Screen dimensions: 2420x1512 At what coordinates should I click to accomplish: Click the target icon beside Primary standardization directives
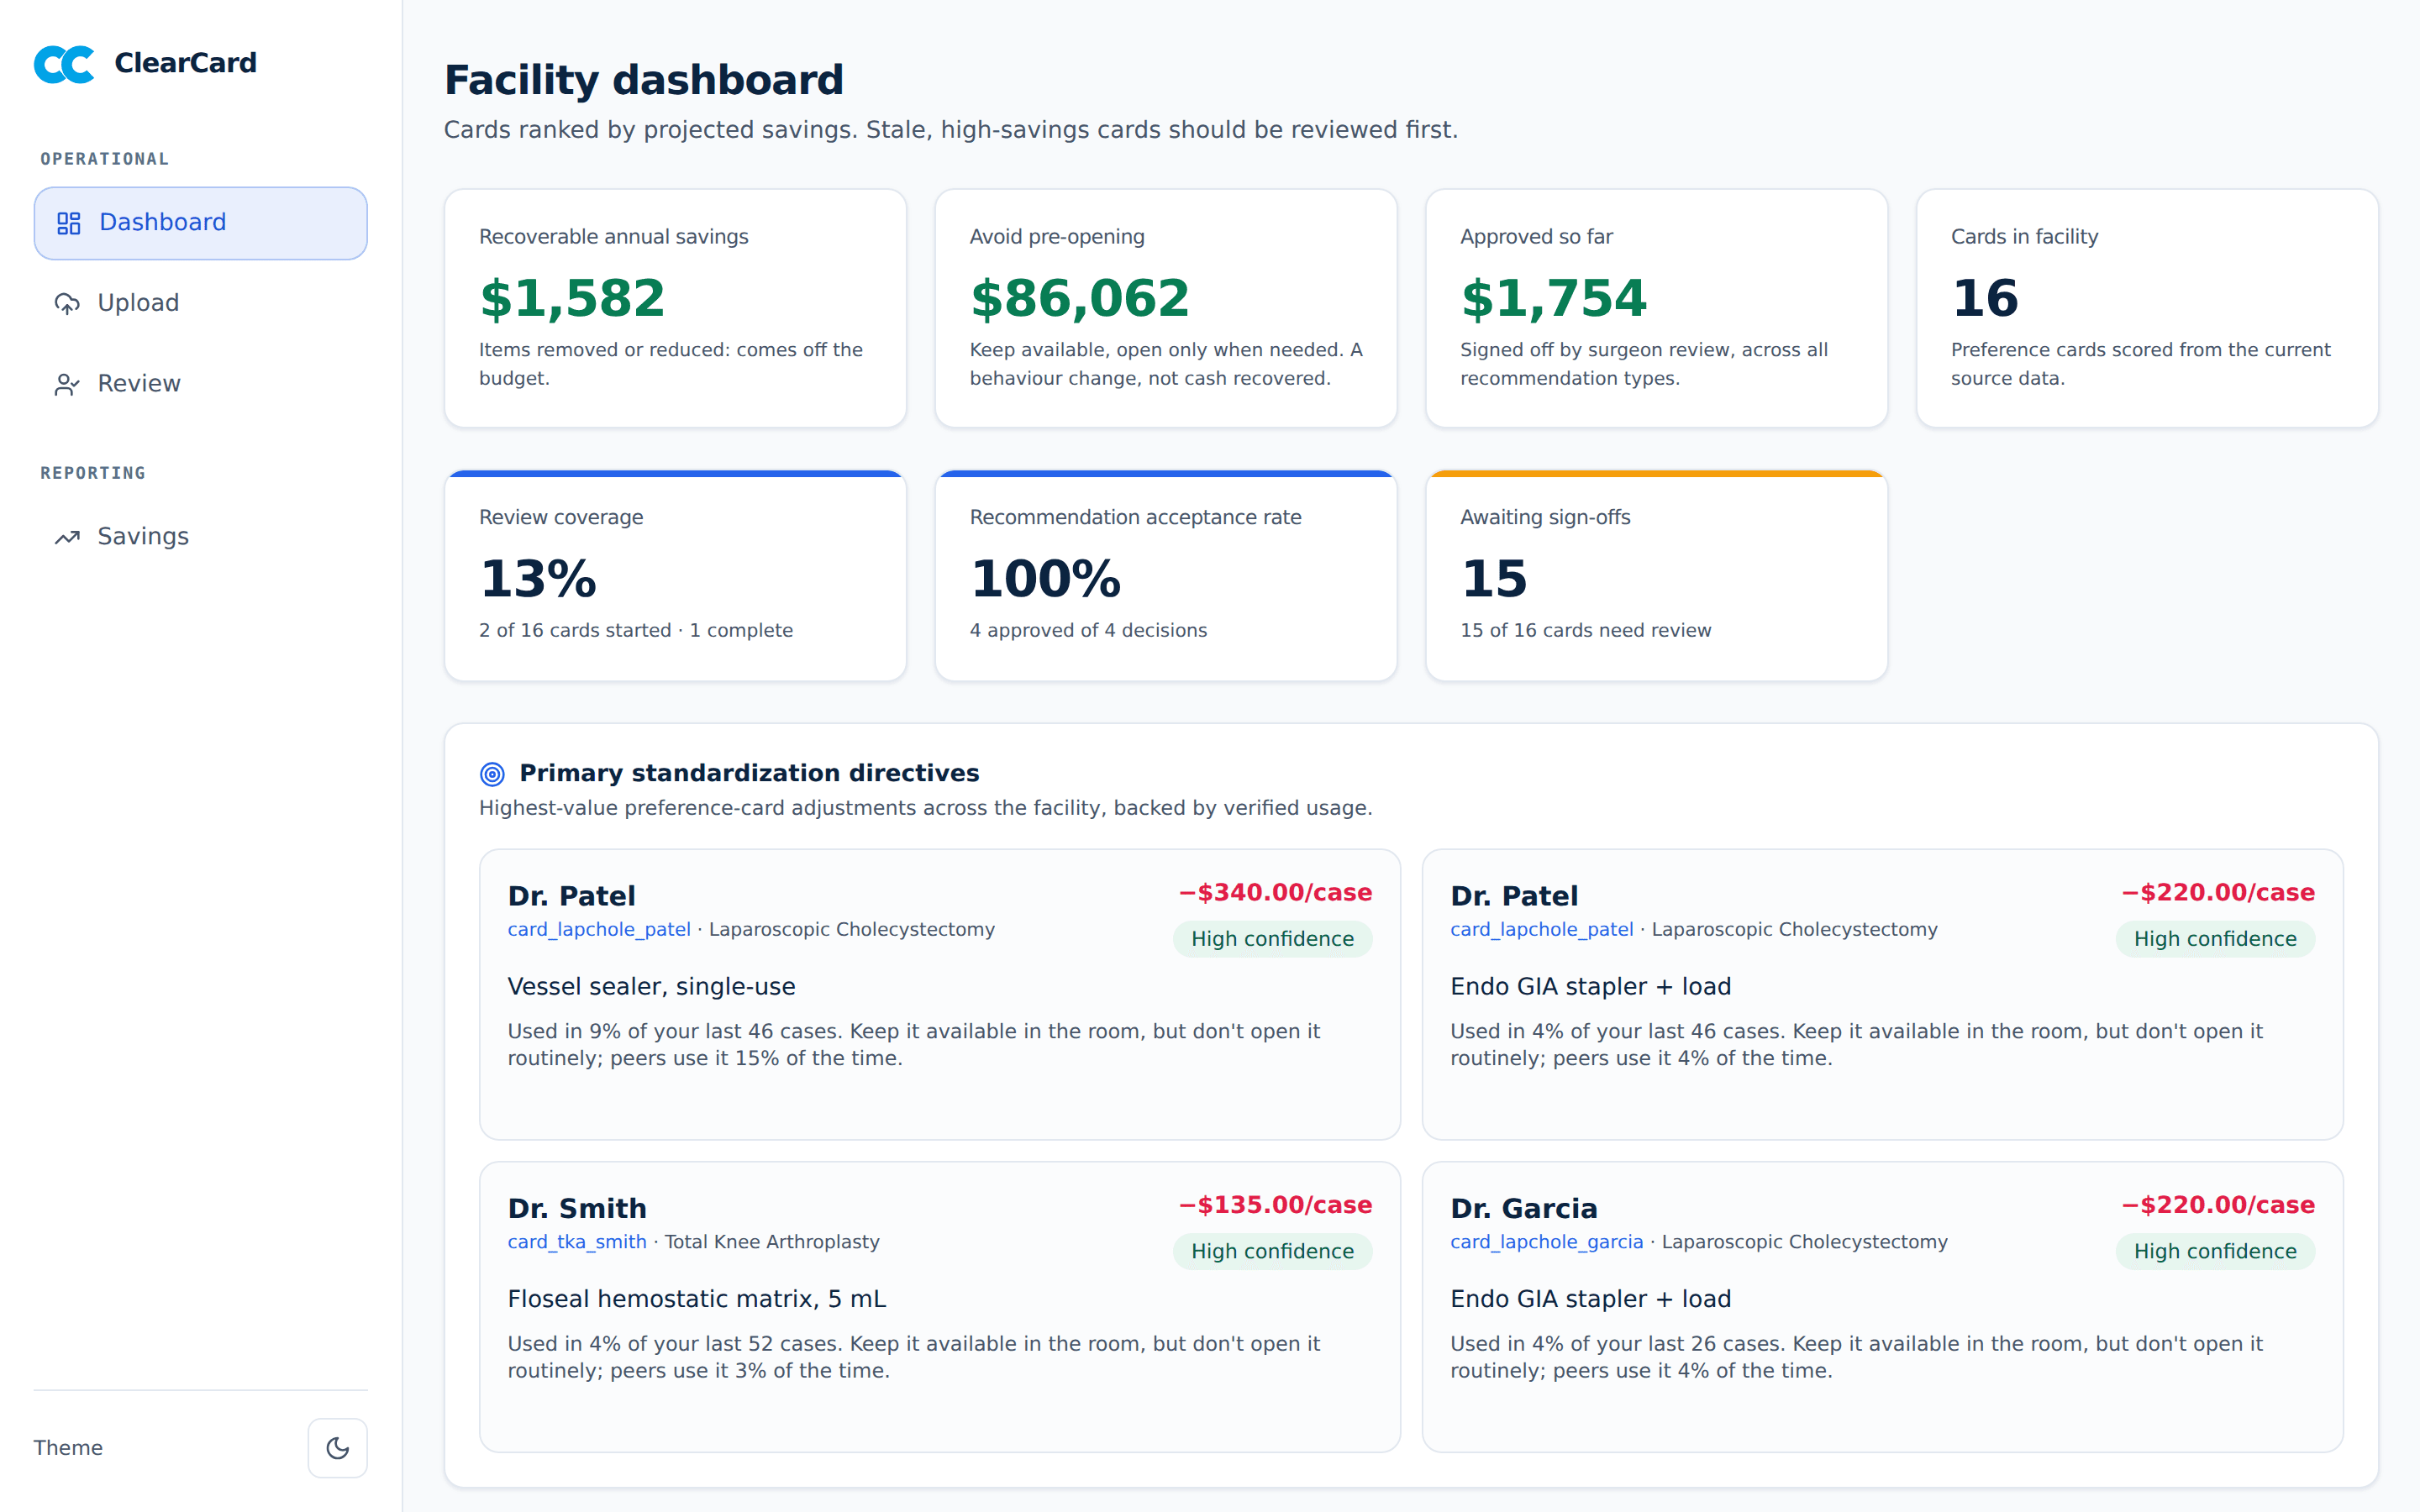(x=492, y=774)
